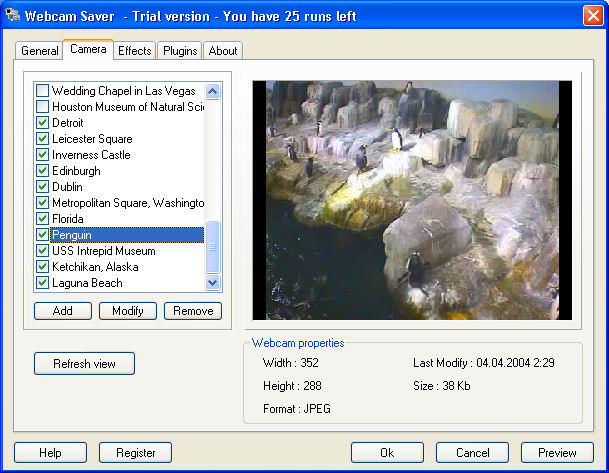Open the Effects tab

(134, 51)
